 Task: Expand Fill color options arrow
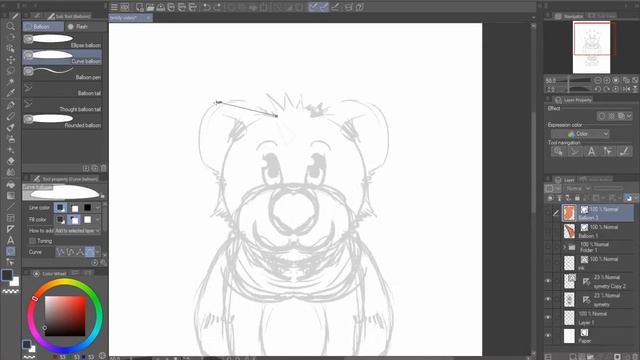(98, 220)
